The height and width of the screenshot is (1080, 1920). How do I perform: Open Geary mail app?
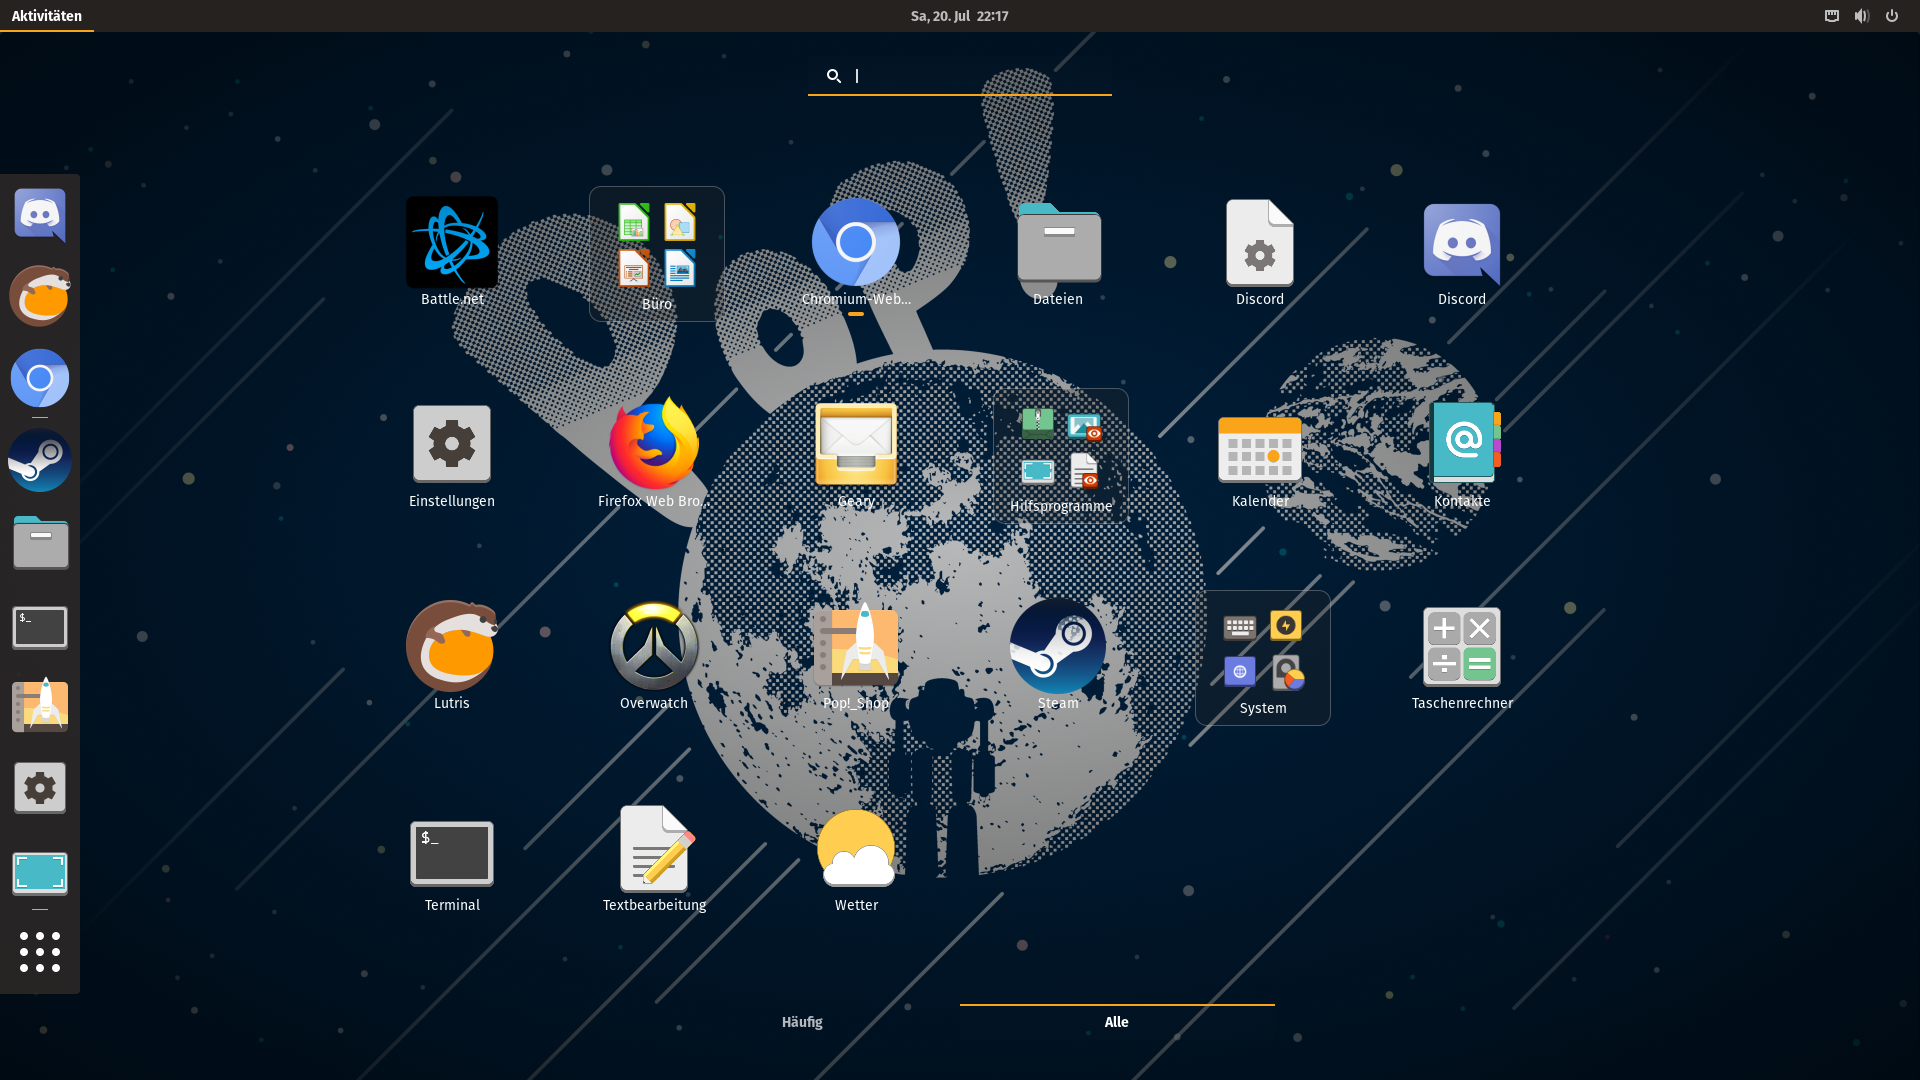click(856, 454)
